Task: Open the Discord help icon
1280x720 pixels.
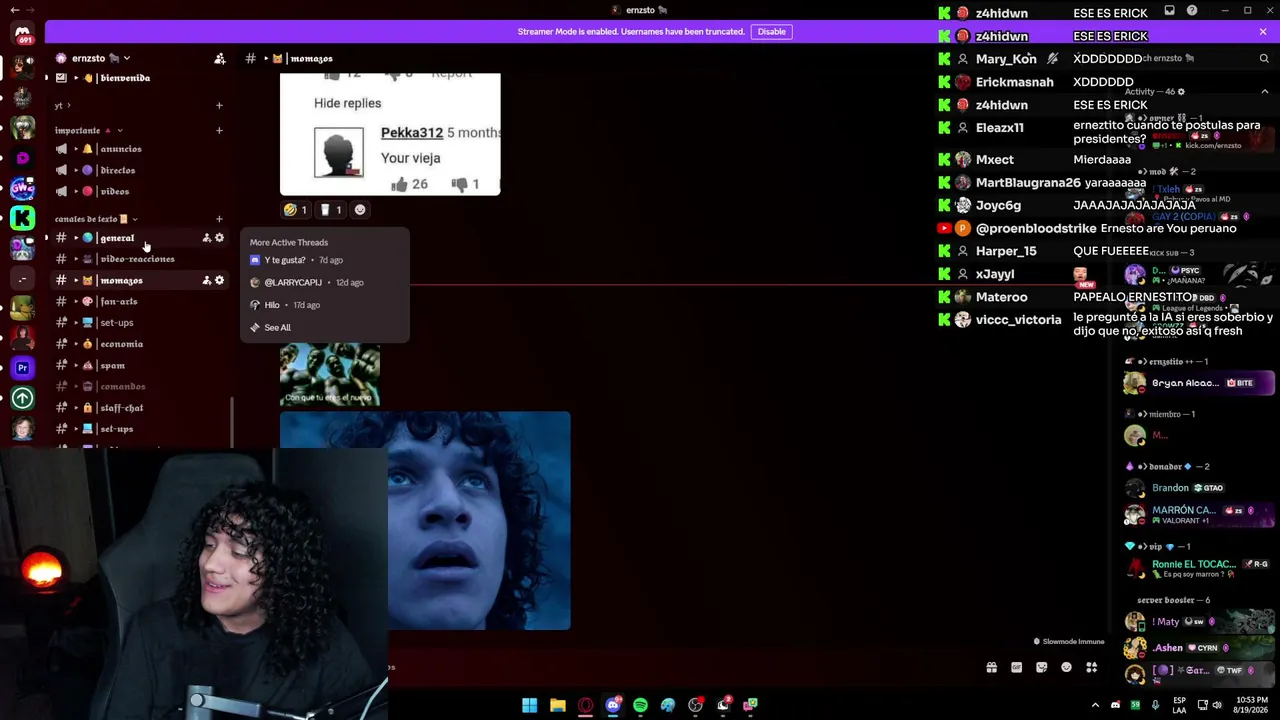Action: pyautogui.click(x=1192, y=11)
